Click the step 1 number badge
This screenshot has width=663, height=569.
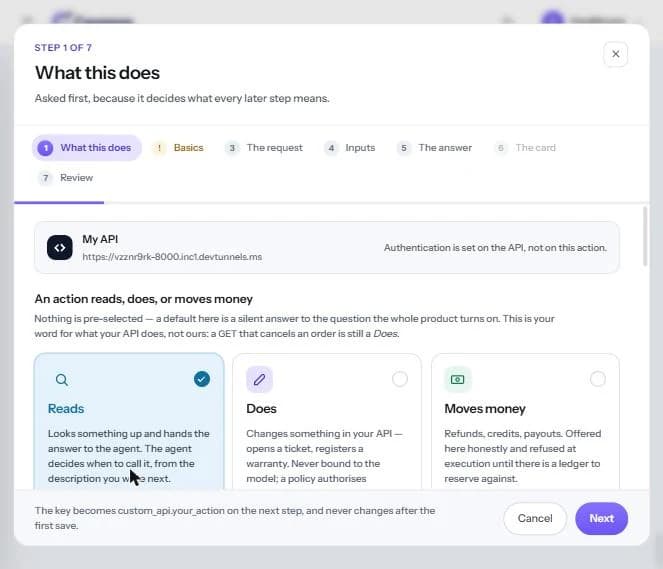(45, 148)
